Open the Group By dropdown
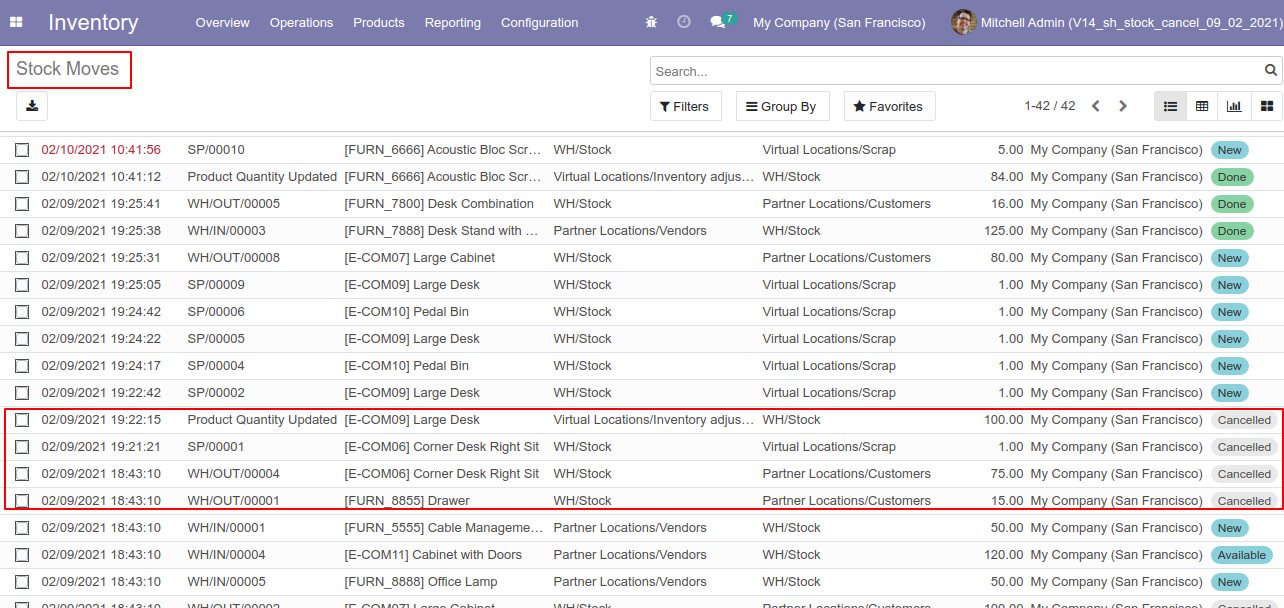The image size is (1284, 608). (781, 106)
